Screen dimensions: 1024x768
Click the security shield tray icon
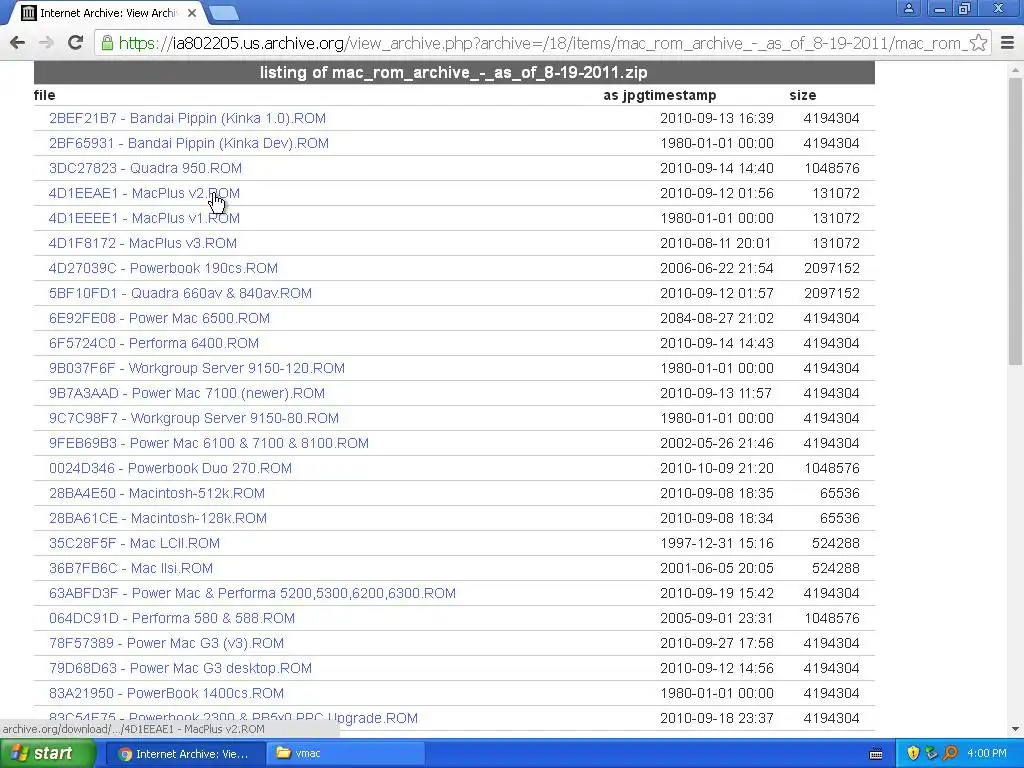pos(913,754)
